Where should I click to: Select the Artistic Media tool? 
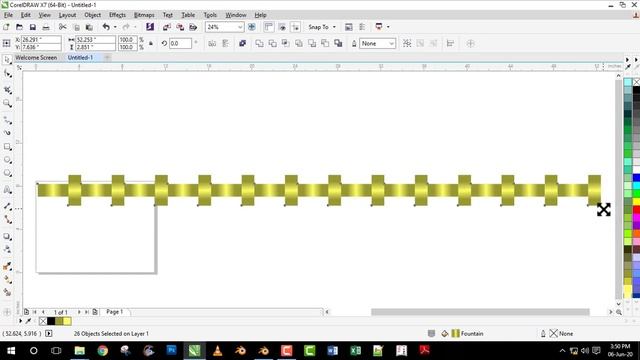click(x=7, y=133)
